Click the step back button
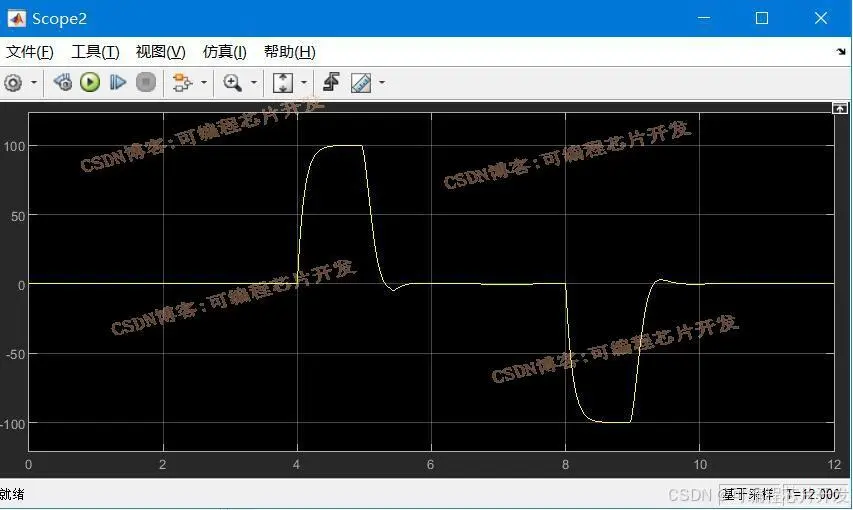Screen dimensions: 853x510 click(63, 82)
